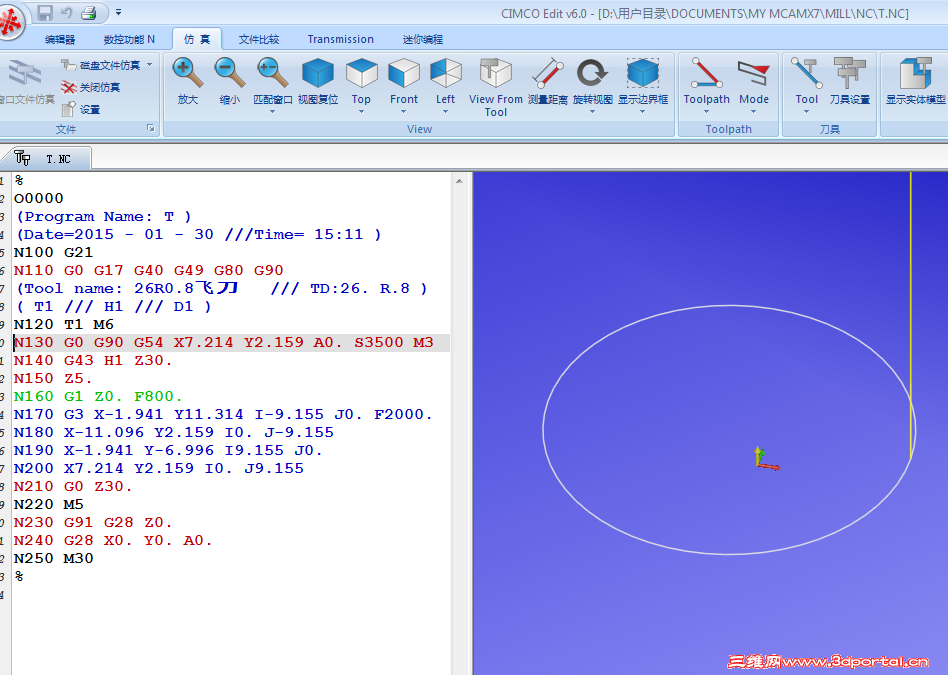Click the Mode icon in Toolpath group

[x=753, y=73]
